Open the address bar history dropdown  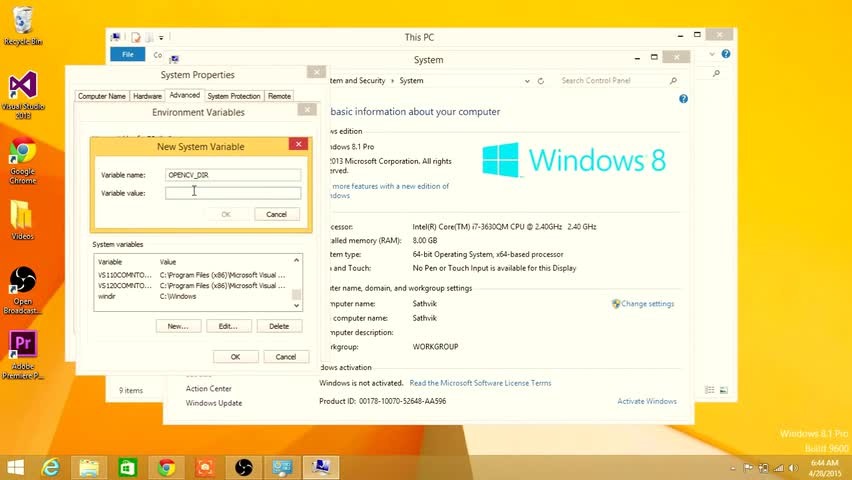click(527, 80)
